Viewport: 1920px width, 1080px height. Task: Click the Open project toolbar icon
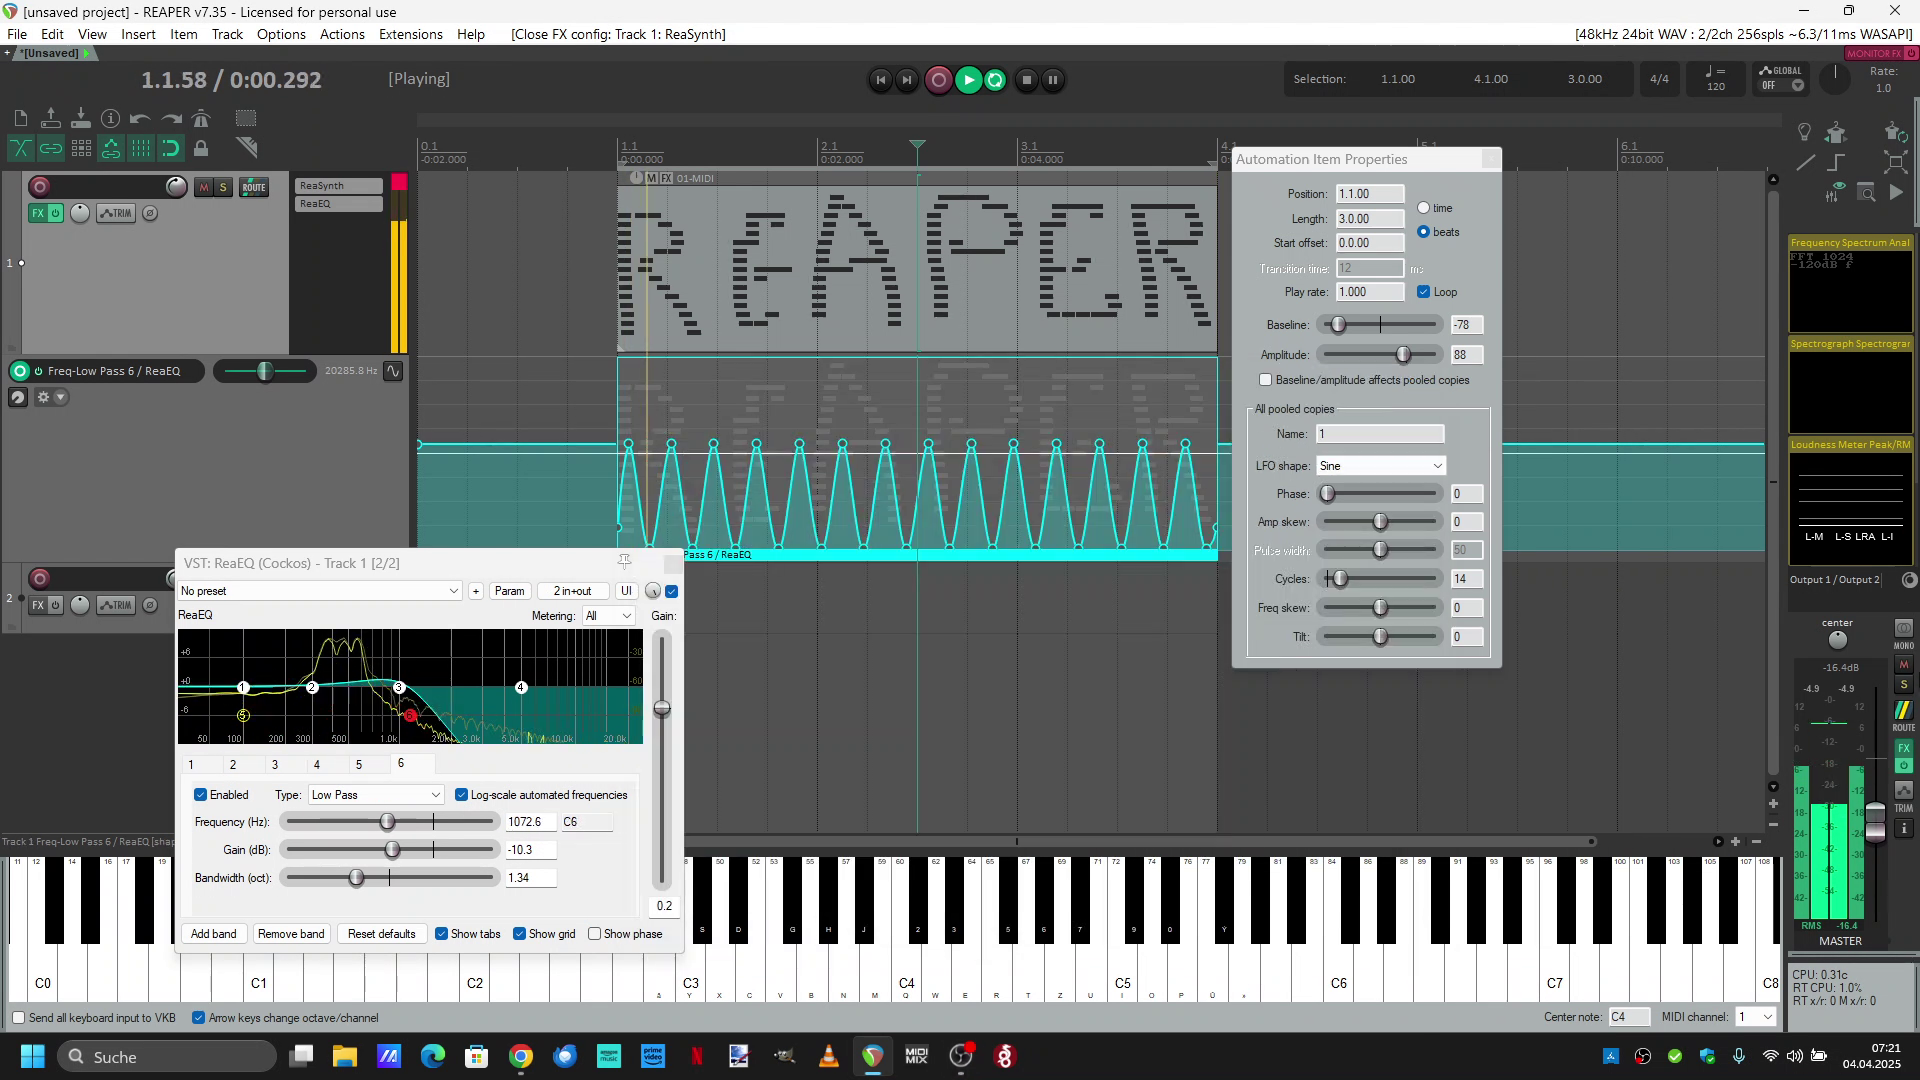click(51, 118)
